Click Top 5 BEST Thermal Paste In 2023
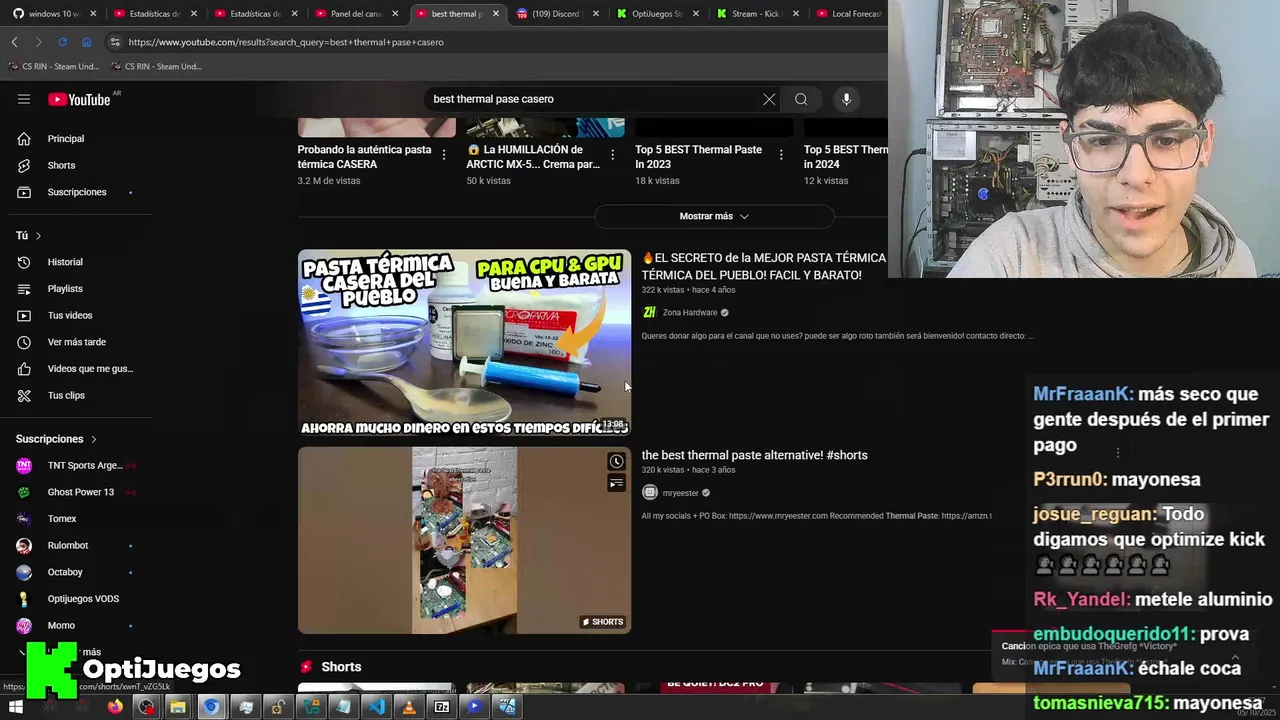The image size is (1280, 720). pos(698,157)
